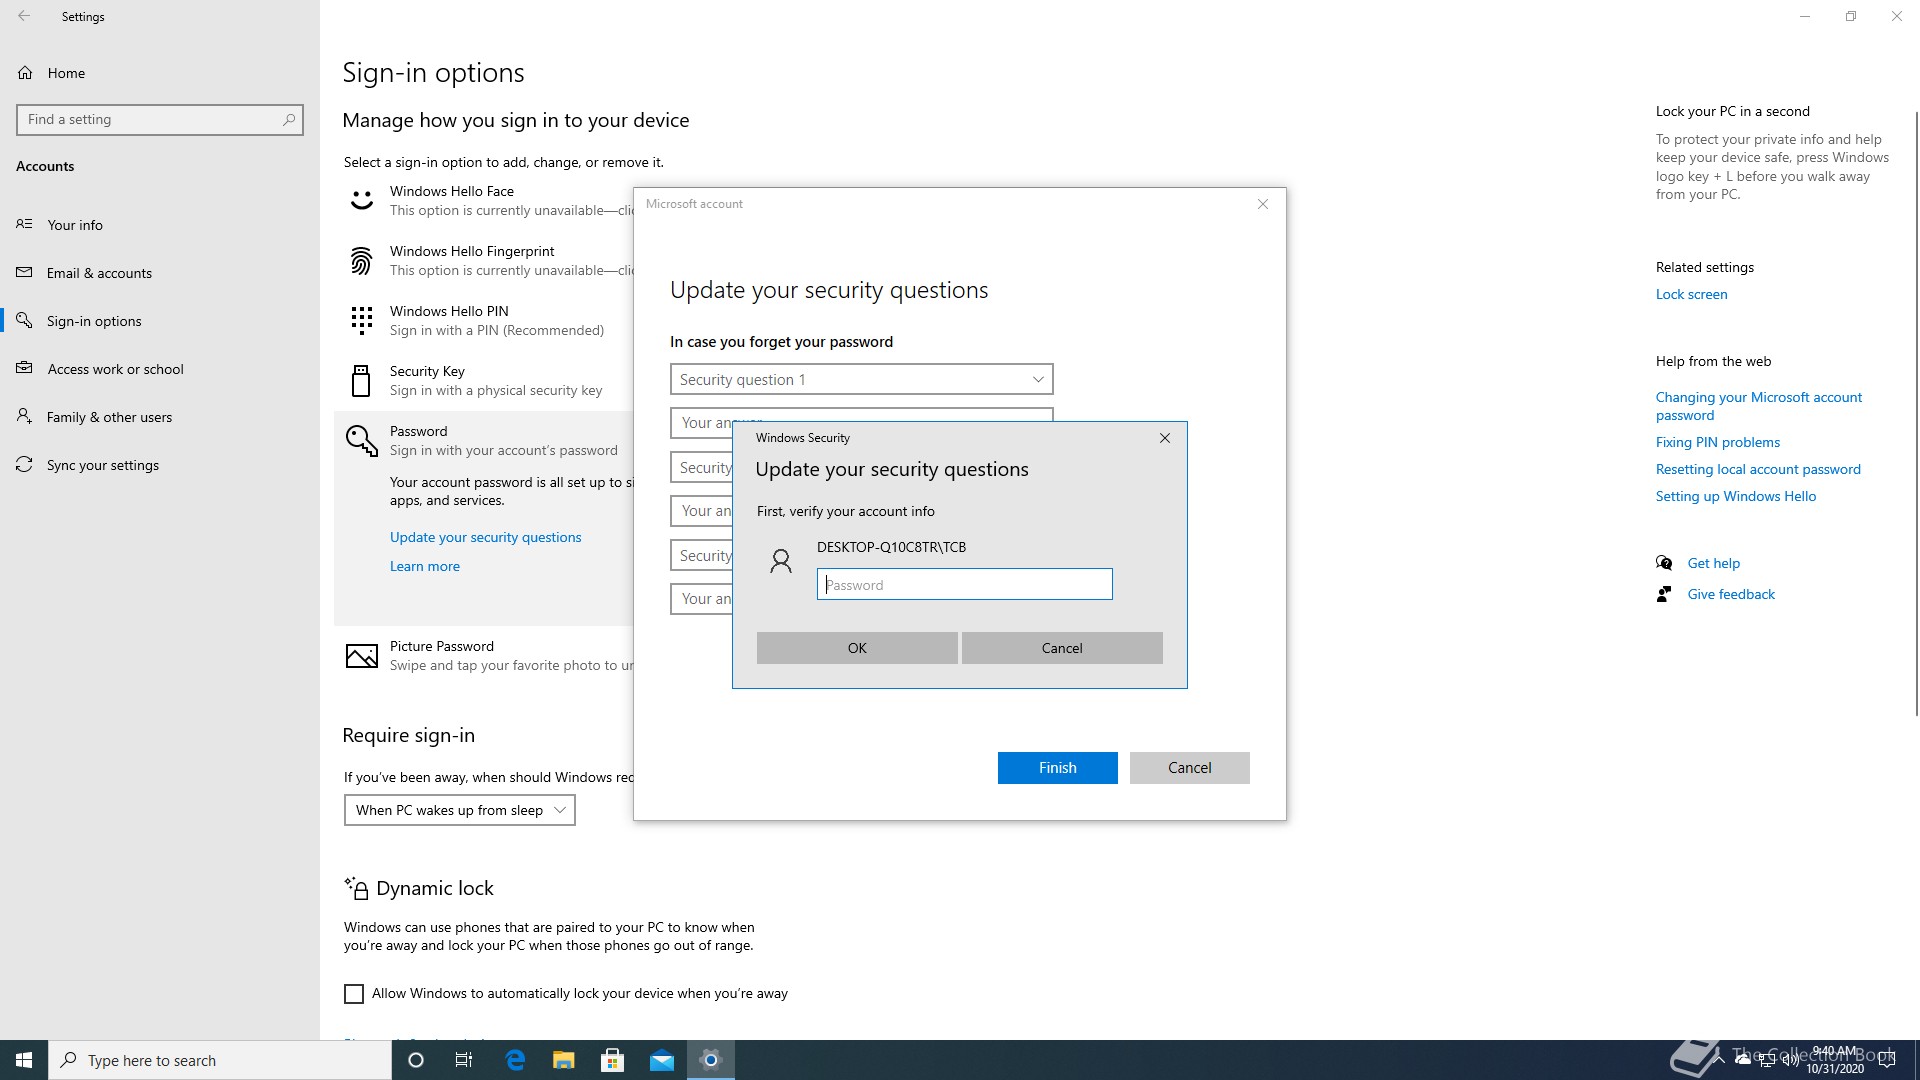Click the taskbar Type here to search box

(220, 1060)
